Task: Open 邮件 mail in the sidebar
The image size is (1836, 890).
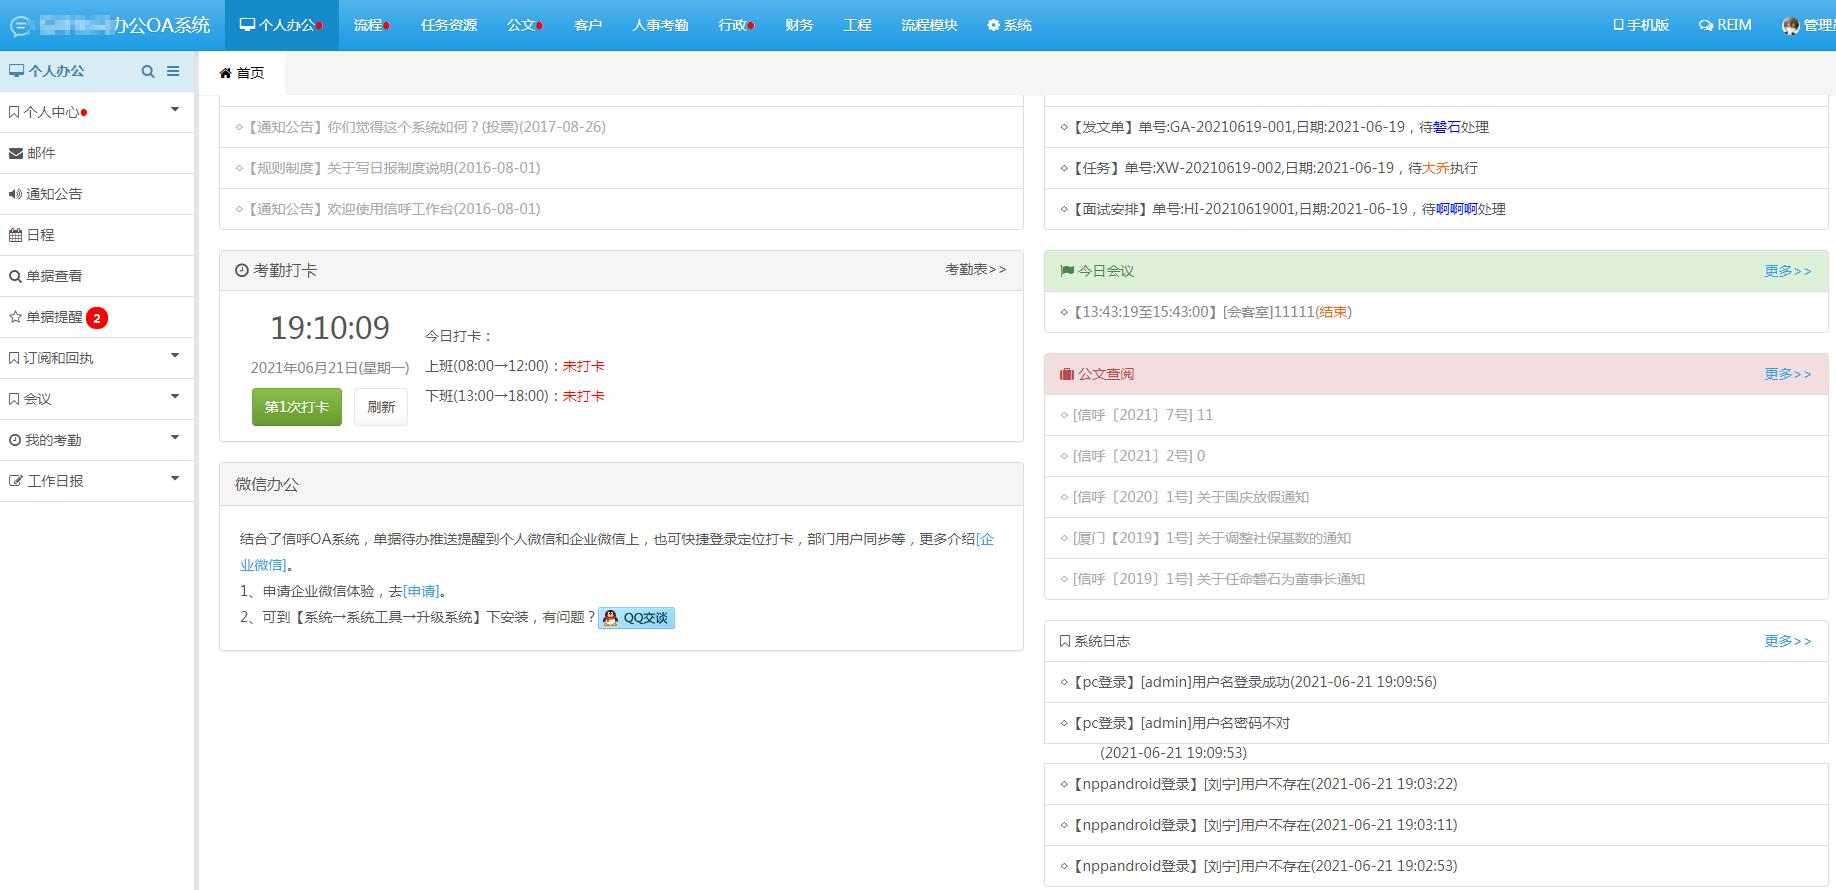Action: click(42, 153)
